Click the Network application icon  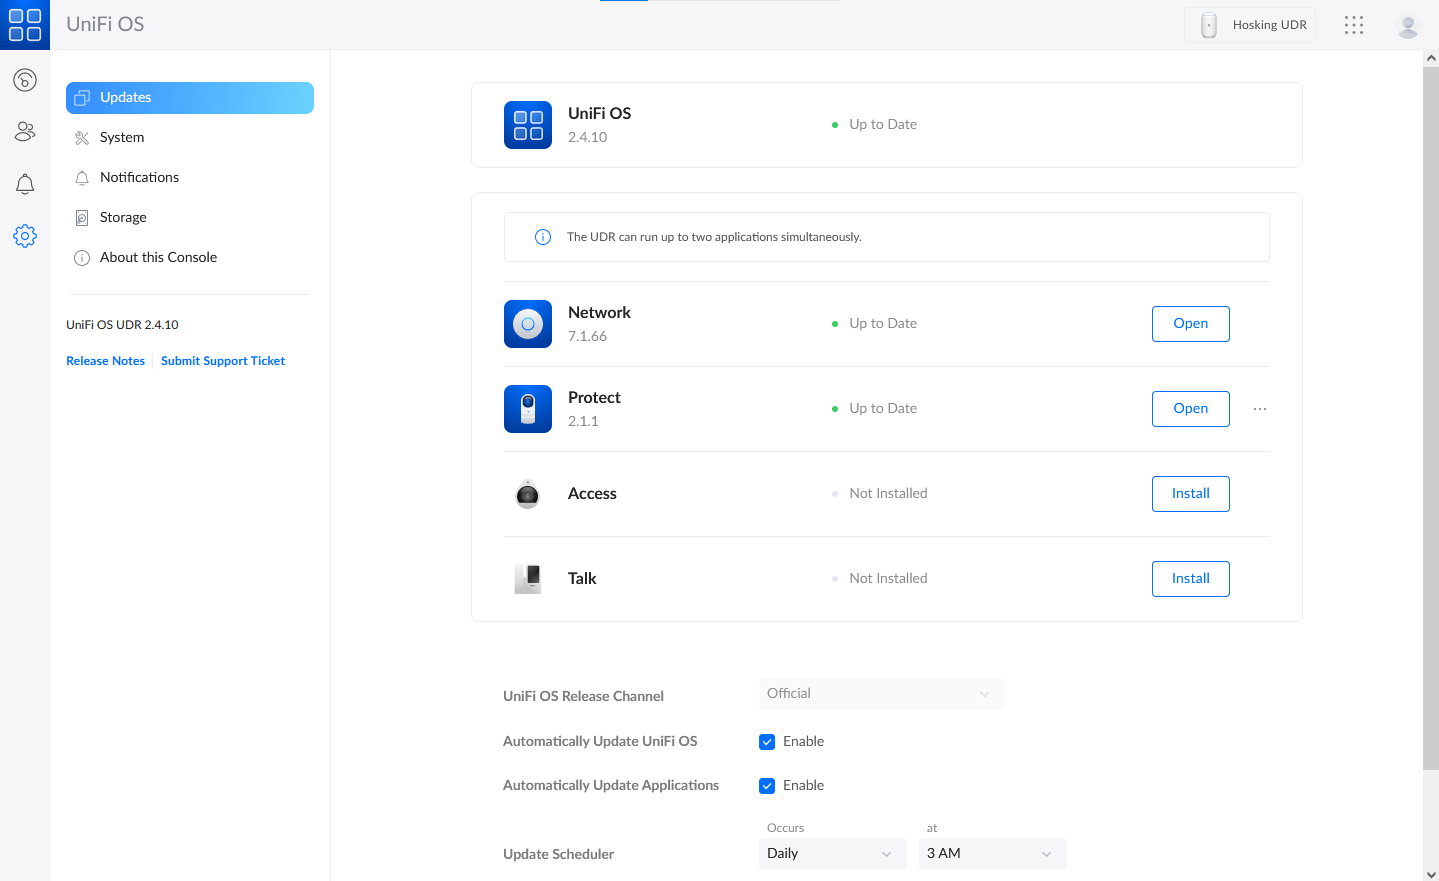tap(528, 324)
